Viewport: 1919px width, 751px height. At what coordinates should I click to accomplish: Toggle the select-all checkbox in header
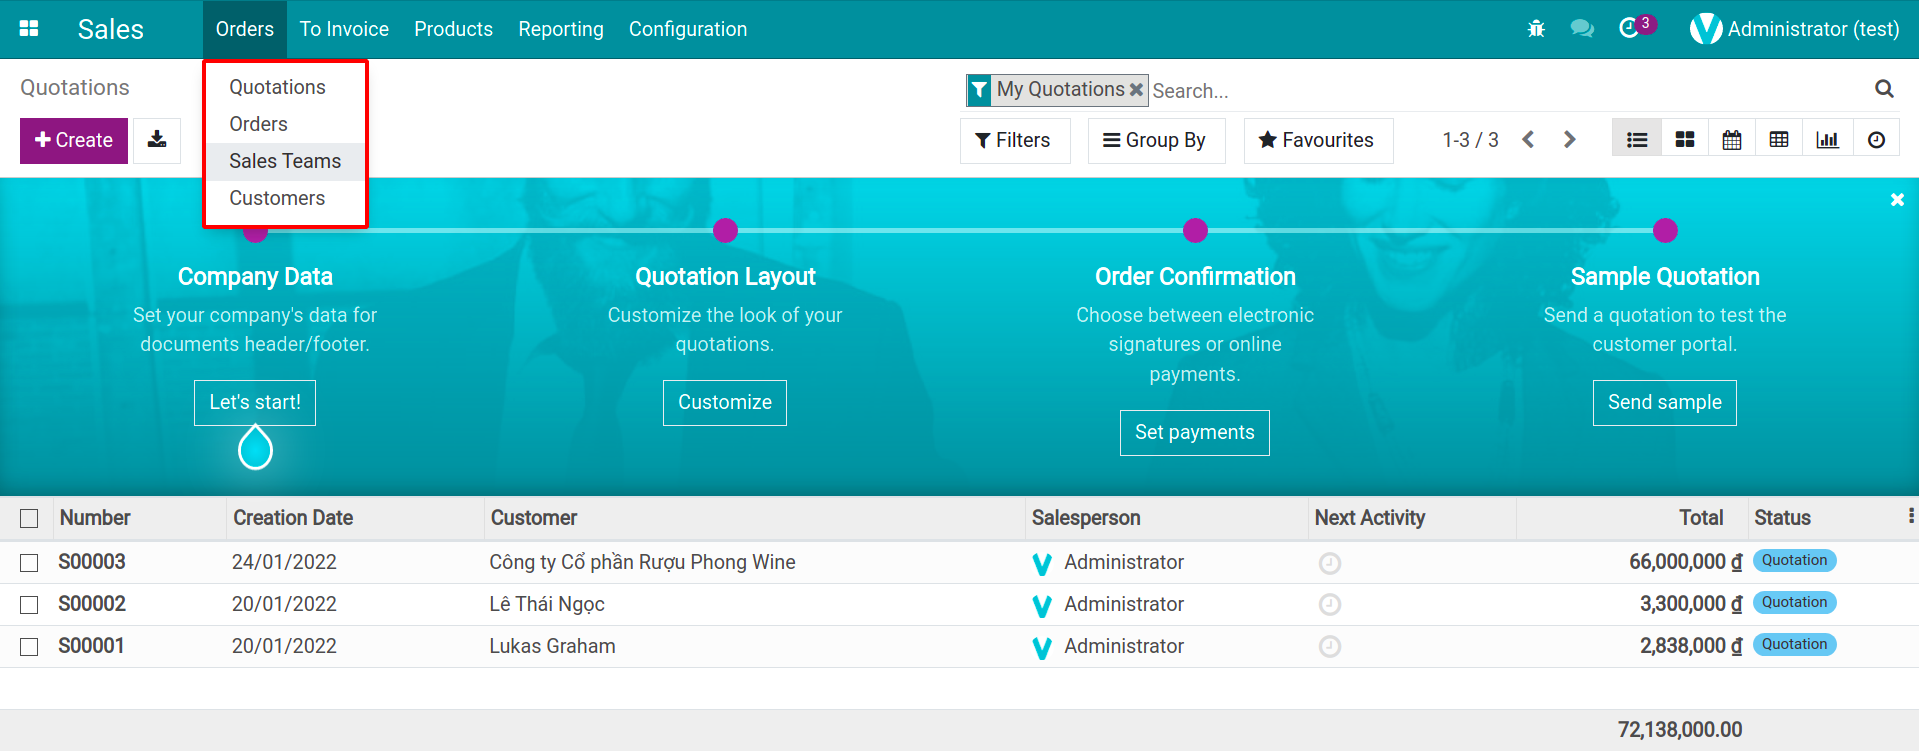coord(29,518)
